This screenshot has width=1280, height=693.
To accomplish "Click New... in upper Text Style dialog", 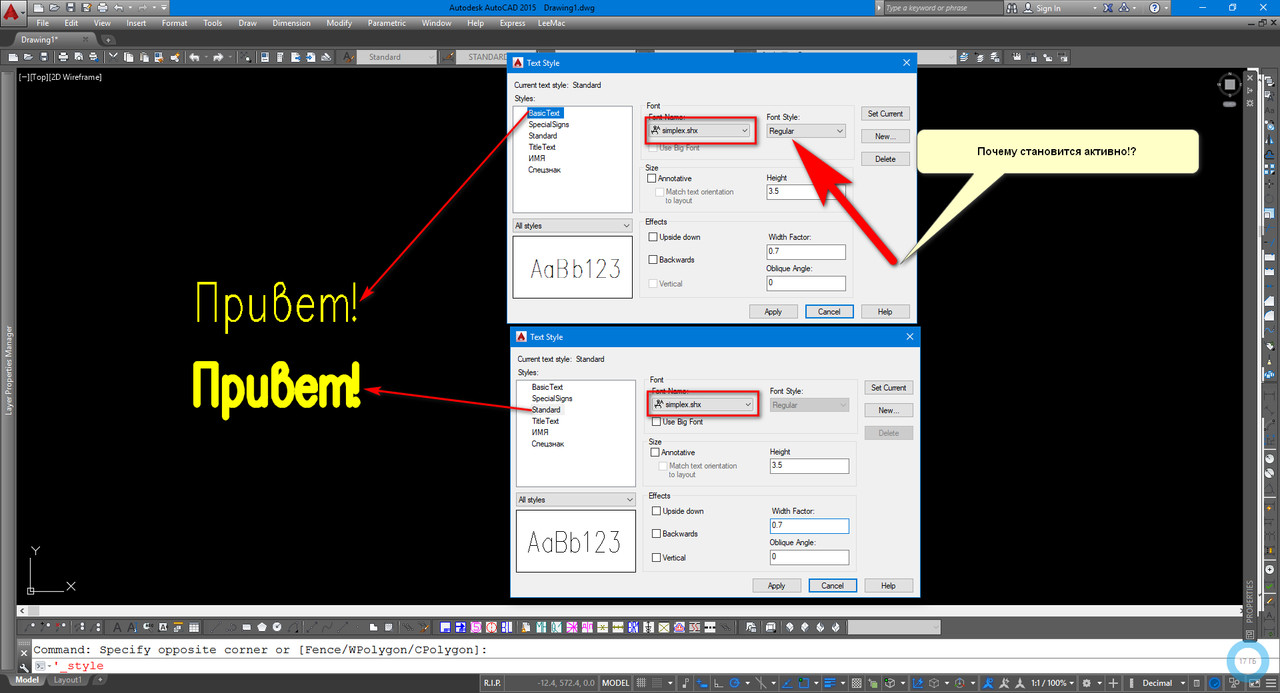I will click(x=885, y=136).
